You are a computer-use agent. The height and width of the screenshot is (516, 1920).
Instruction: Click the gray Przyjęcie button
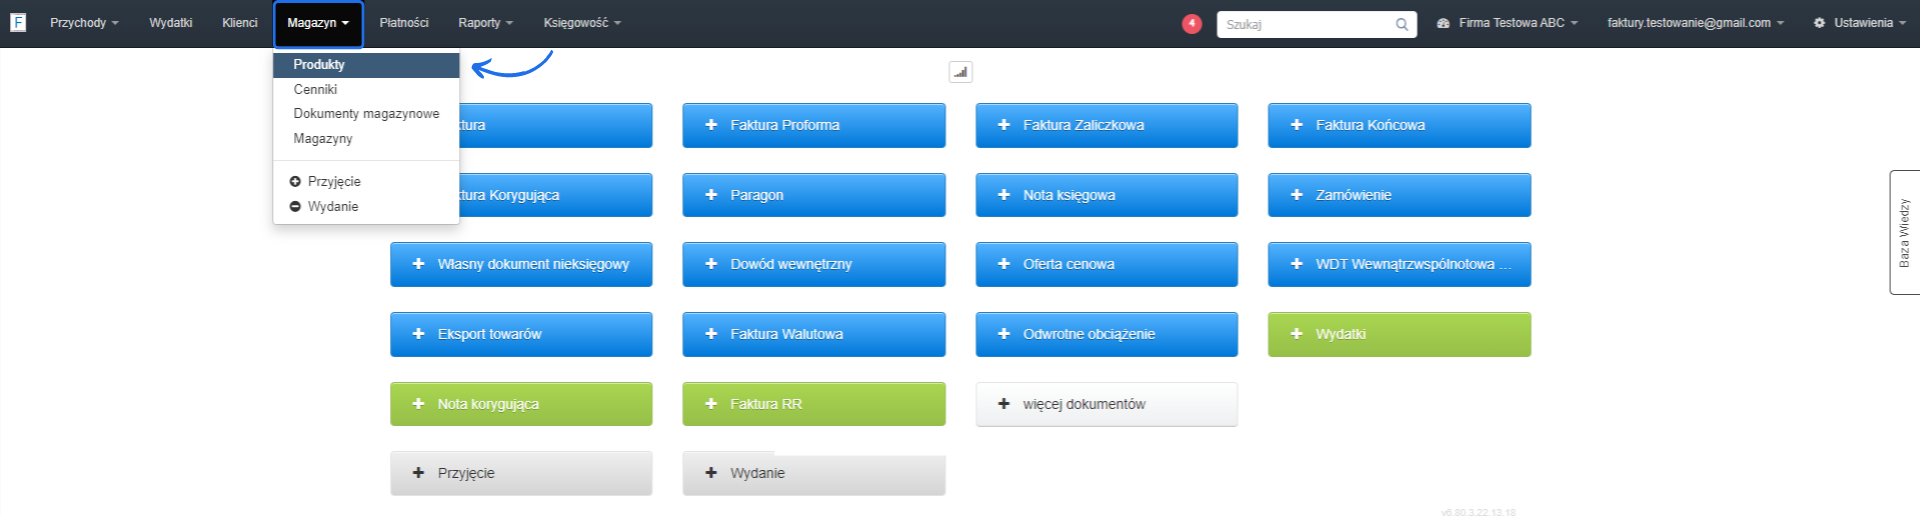(x=521, y=473)
